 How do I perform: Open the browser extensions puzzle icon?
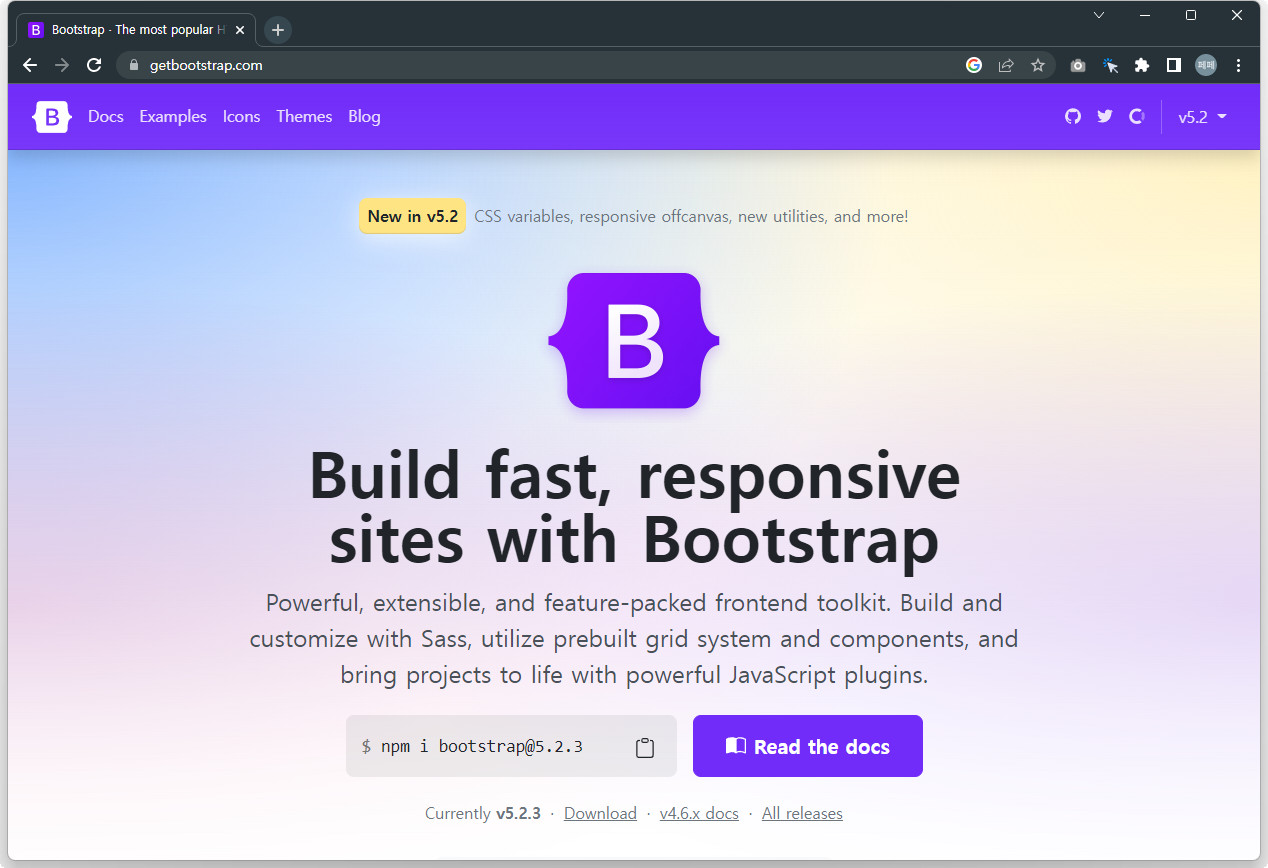(x=1142, y=65)
